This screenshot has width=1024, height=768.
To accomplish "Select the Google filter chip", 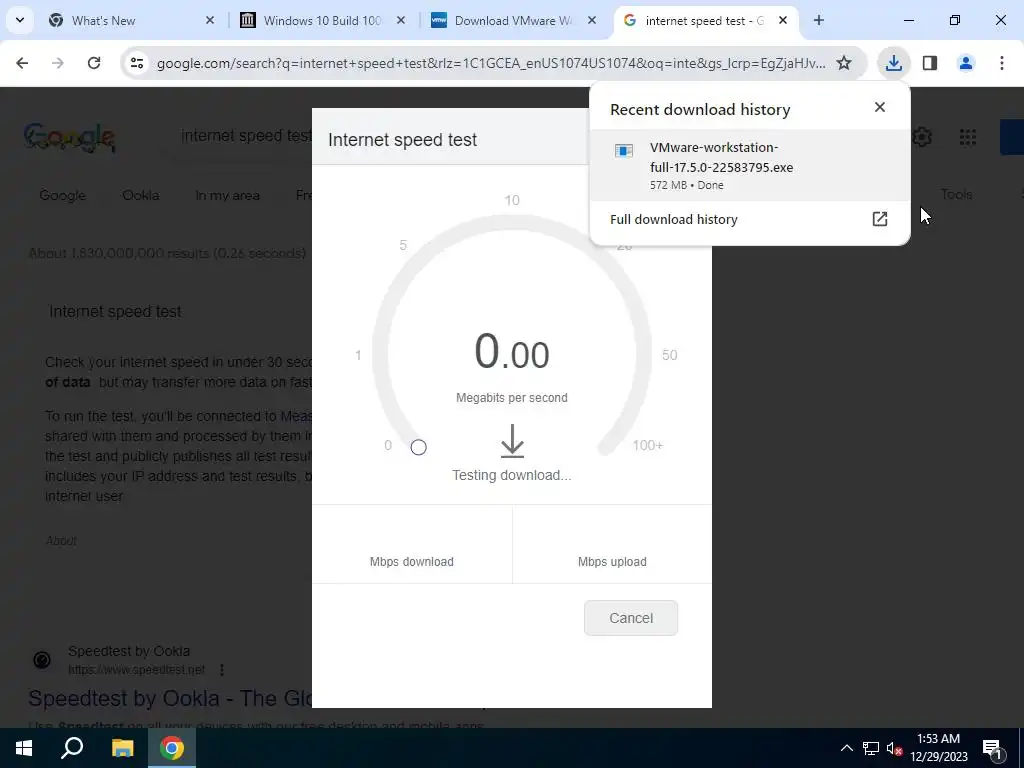I will [x=62, y=195].
